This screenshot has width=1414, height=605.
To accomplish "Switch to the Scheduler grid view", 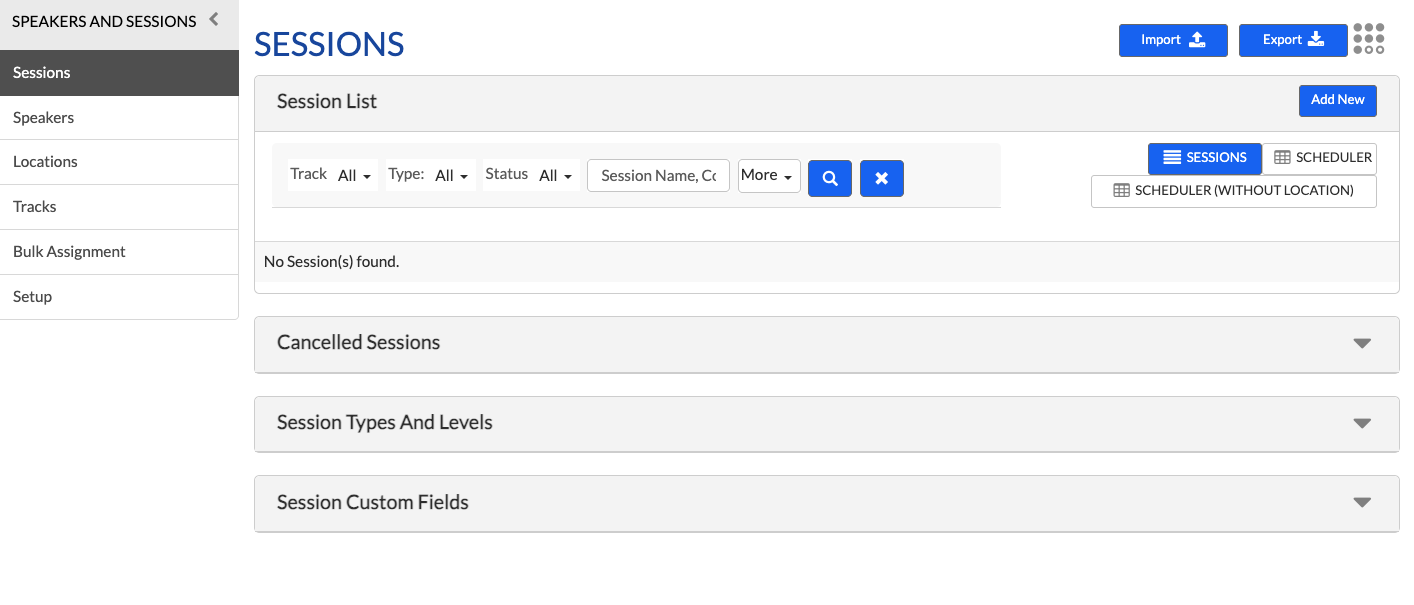I will tap(1321, 158).
